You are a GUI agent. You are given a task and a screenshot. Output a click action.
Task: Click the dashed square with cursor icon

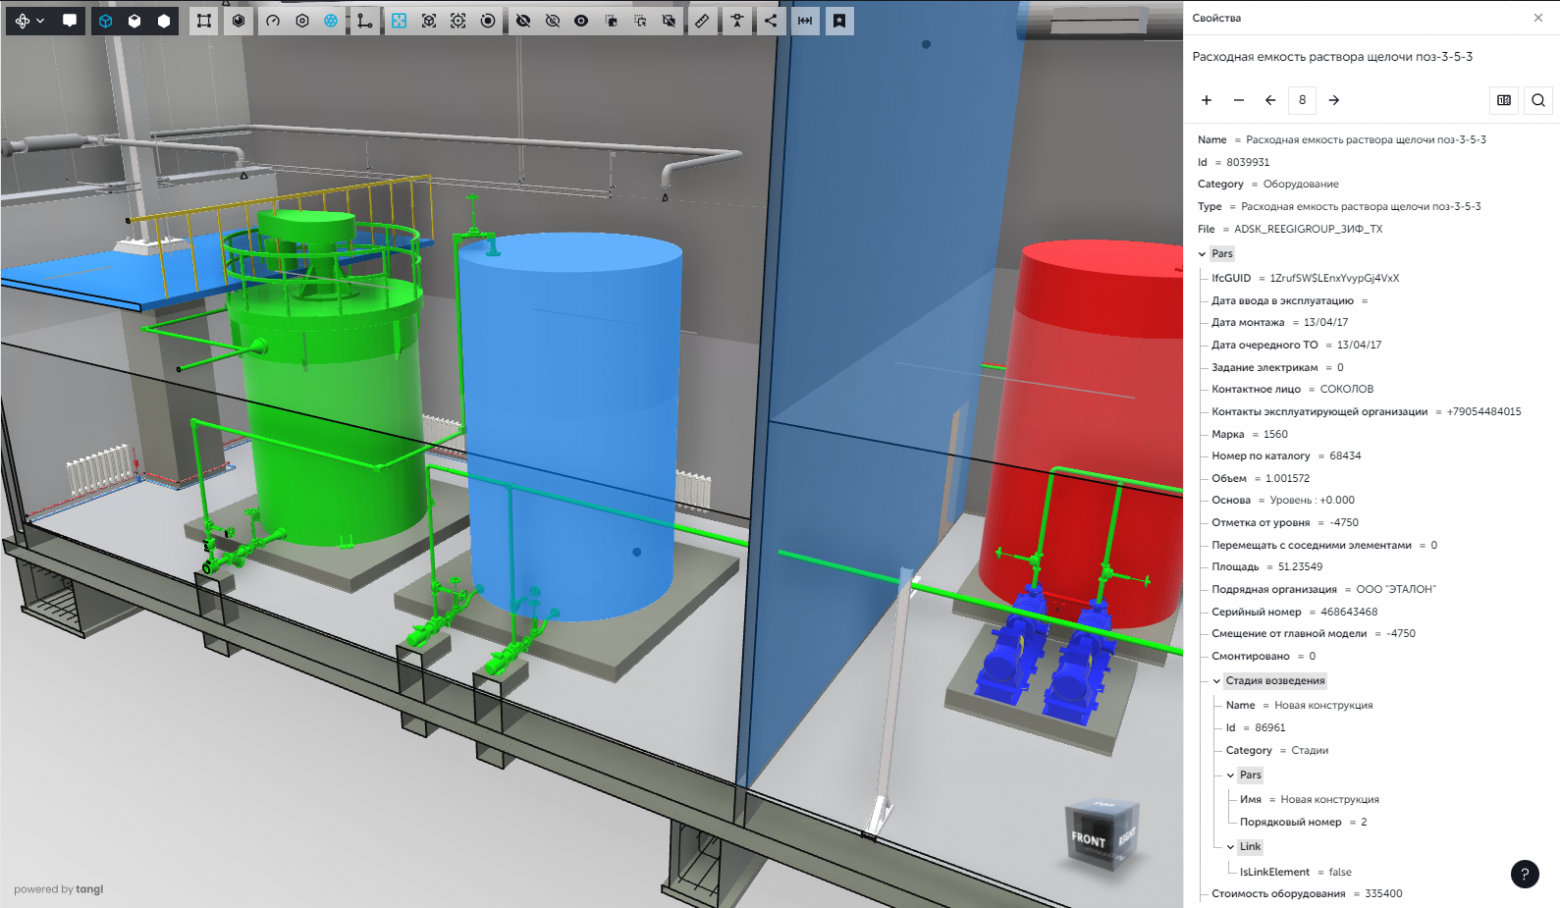pyautogui.click(x=640, y=20)
